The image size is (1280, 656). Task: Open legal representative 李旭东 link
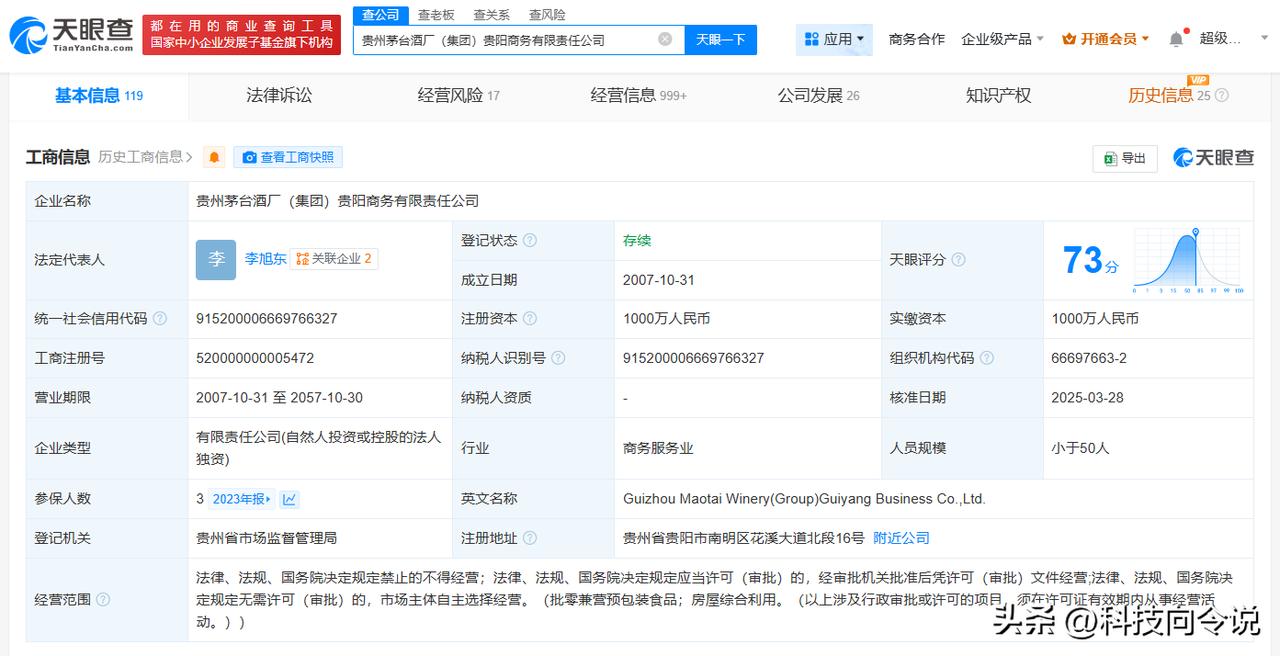pos(265,258)
